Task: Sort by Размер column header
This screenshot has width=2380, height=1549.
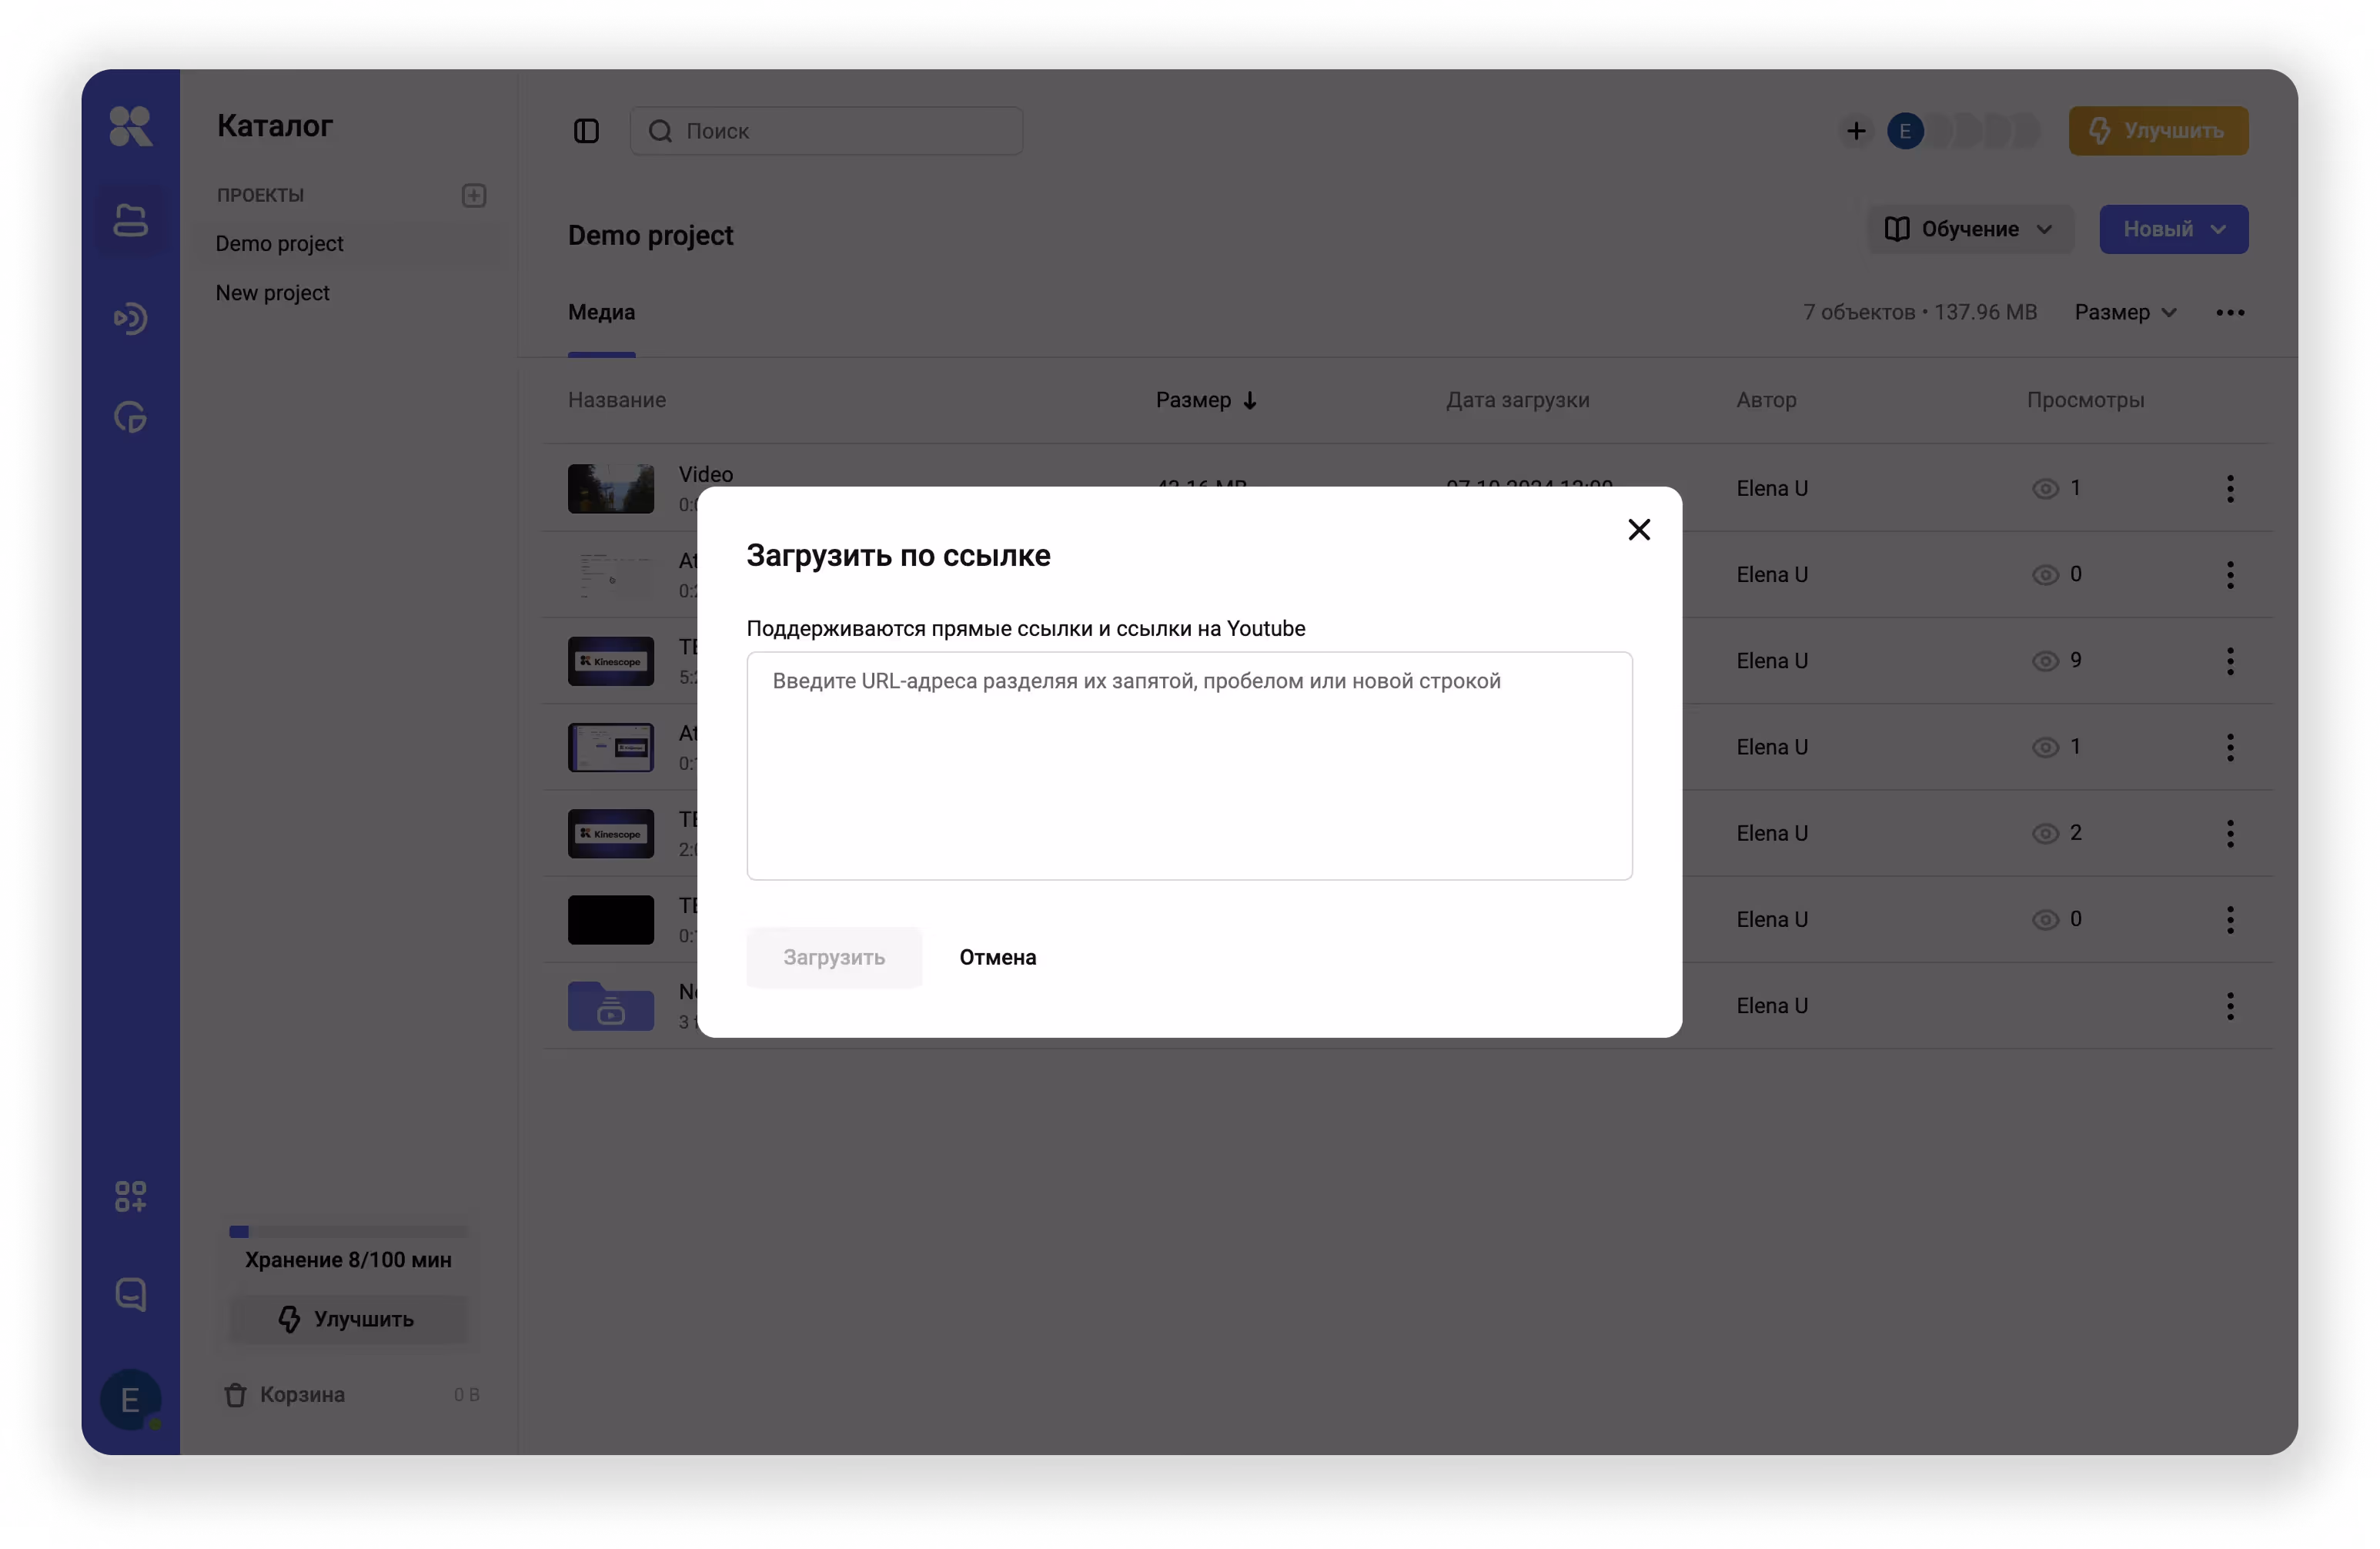Action: point(1206,400)
